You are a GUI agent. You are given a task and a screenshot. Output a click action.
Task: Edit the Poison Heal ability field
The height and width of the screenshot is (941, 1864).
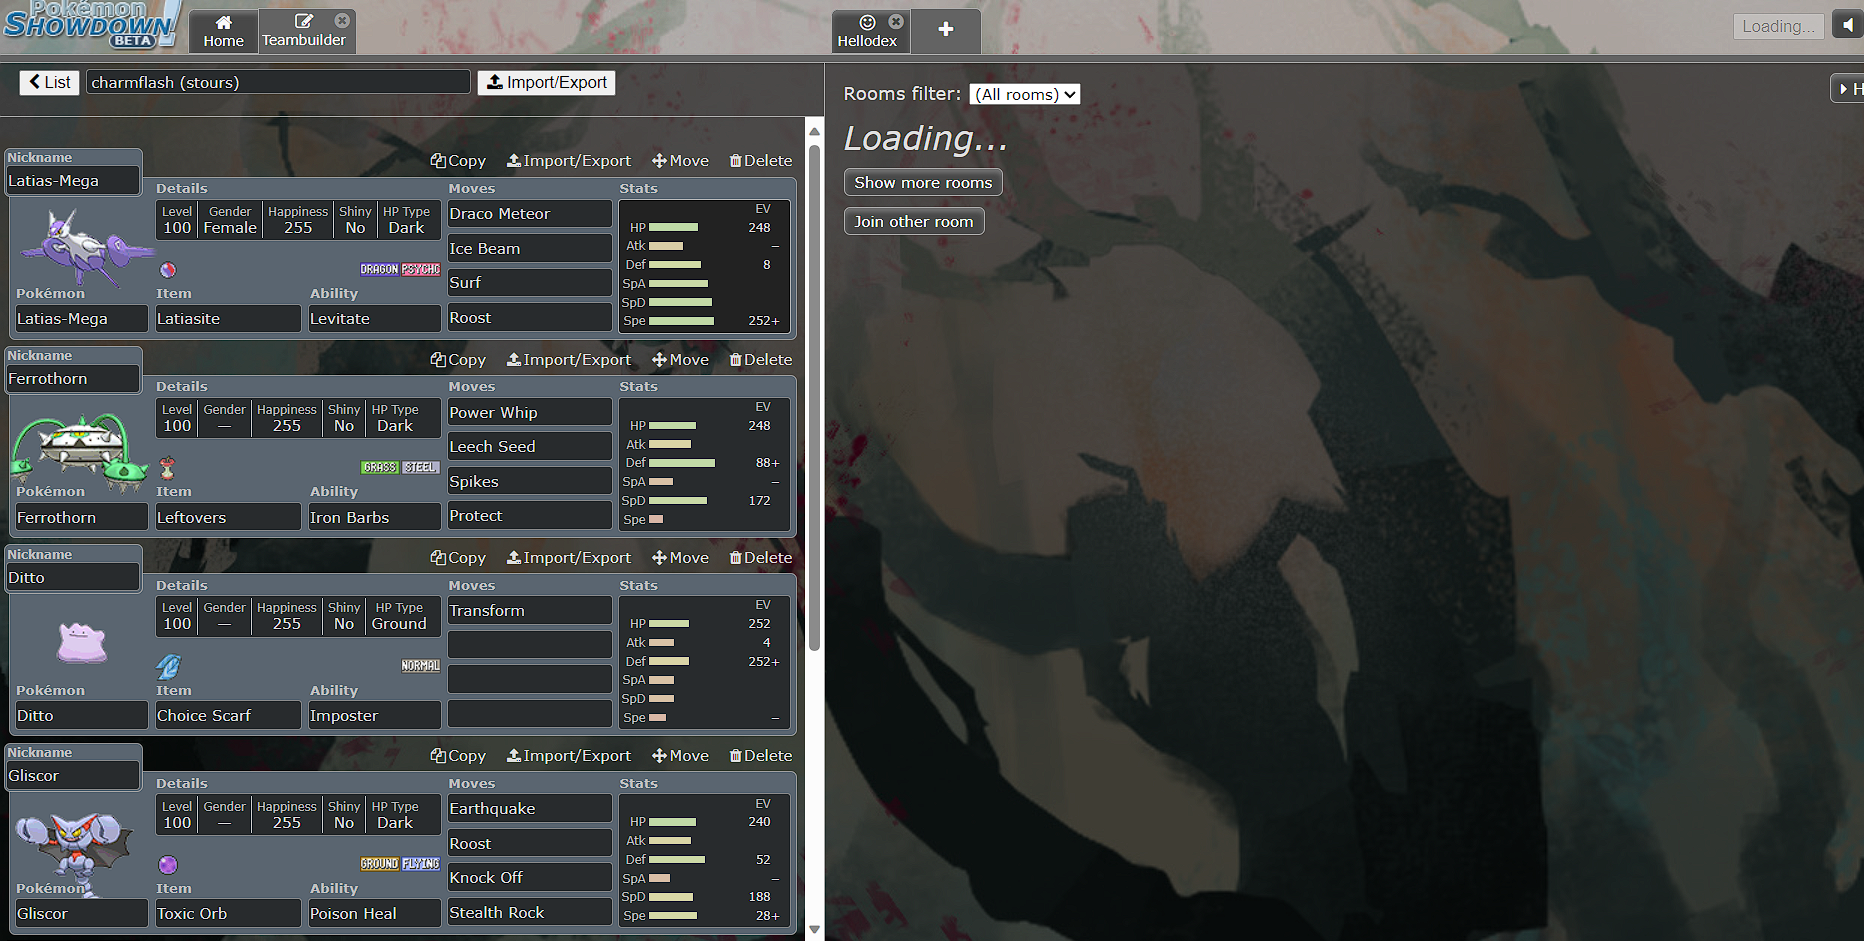[x=374, y=914]
